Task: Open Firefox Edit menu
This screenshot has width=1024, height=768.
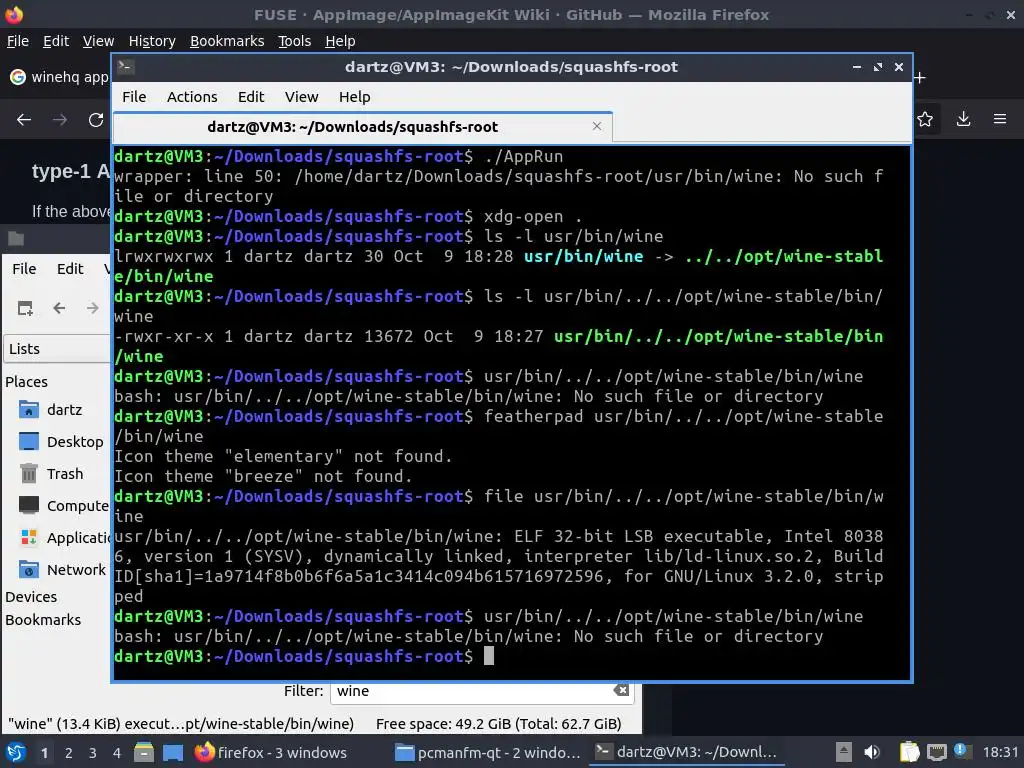Action: coord(56,41)
